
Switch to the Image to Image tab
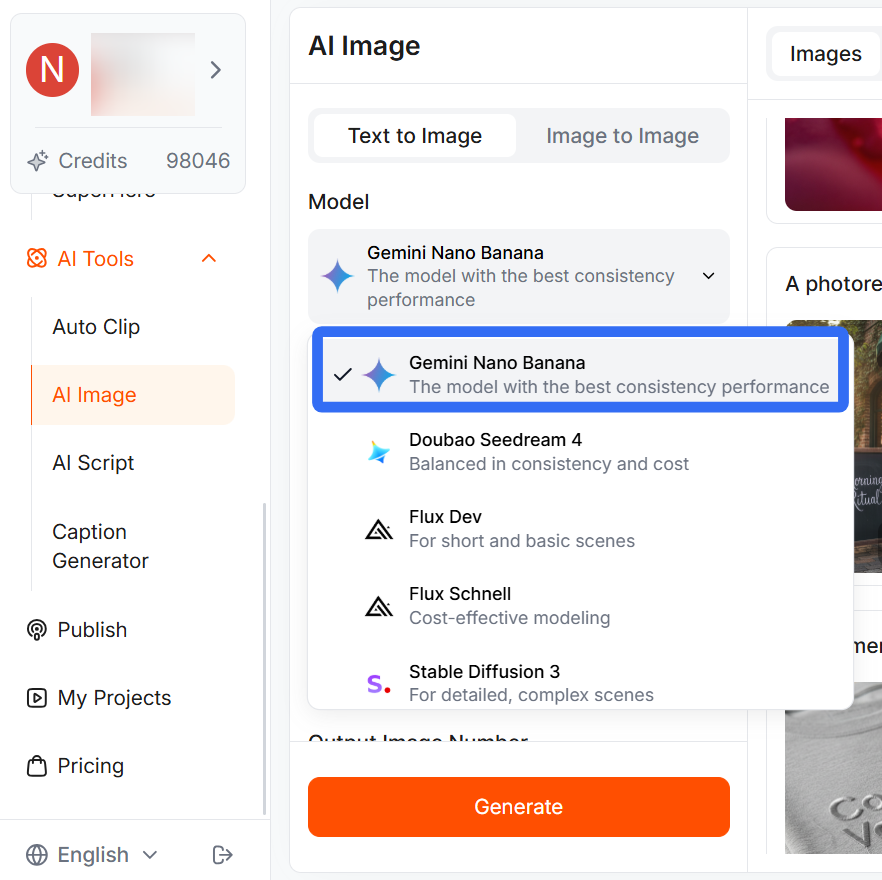point(622,135)
